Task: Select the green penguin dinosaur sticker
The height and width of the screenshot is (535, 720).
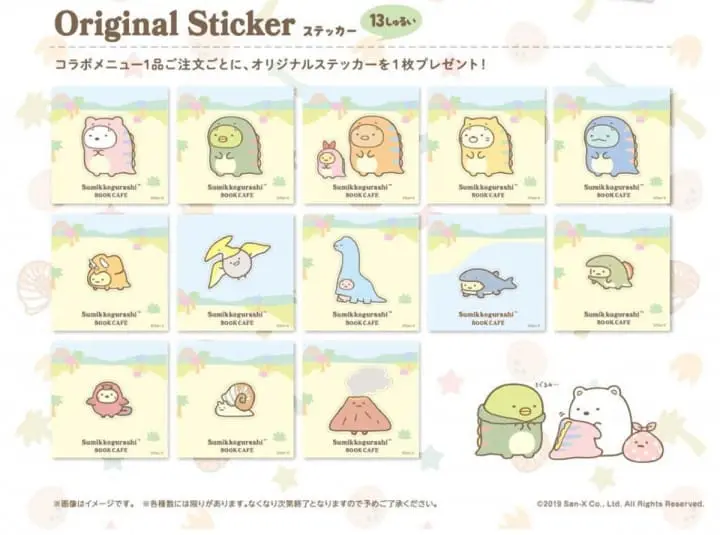Action: point(236,146)
